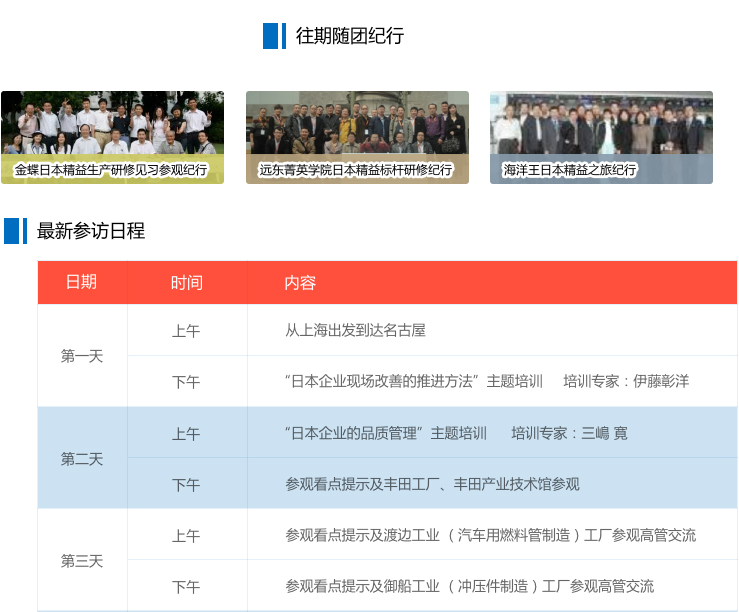Click the blue icon beside 最新参访日程
Screen dimensions: 739x612
click(15, 231)
